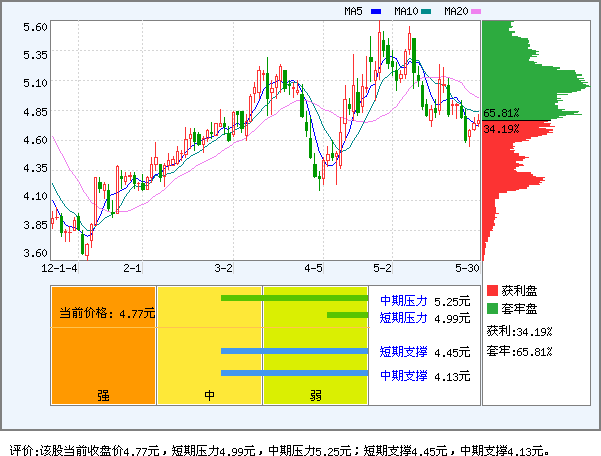Click the 4.35 price axis label
The image size is (601, 456).
[35, 168]
